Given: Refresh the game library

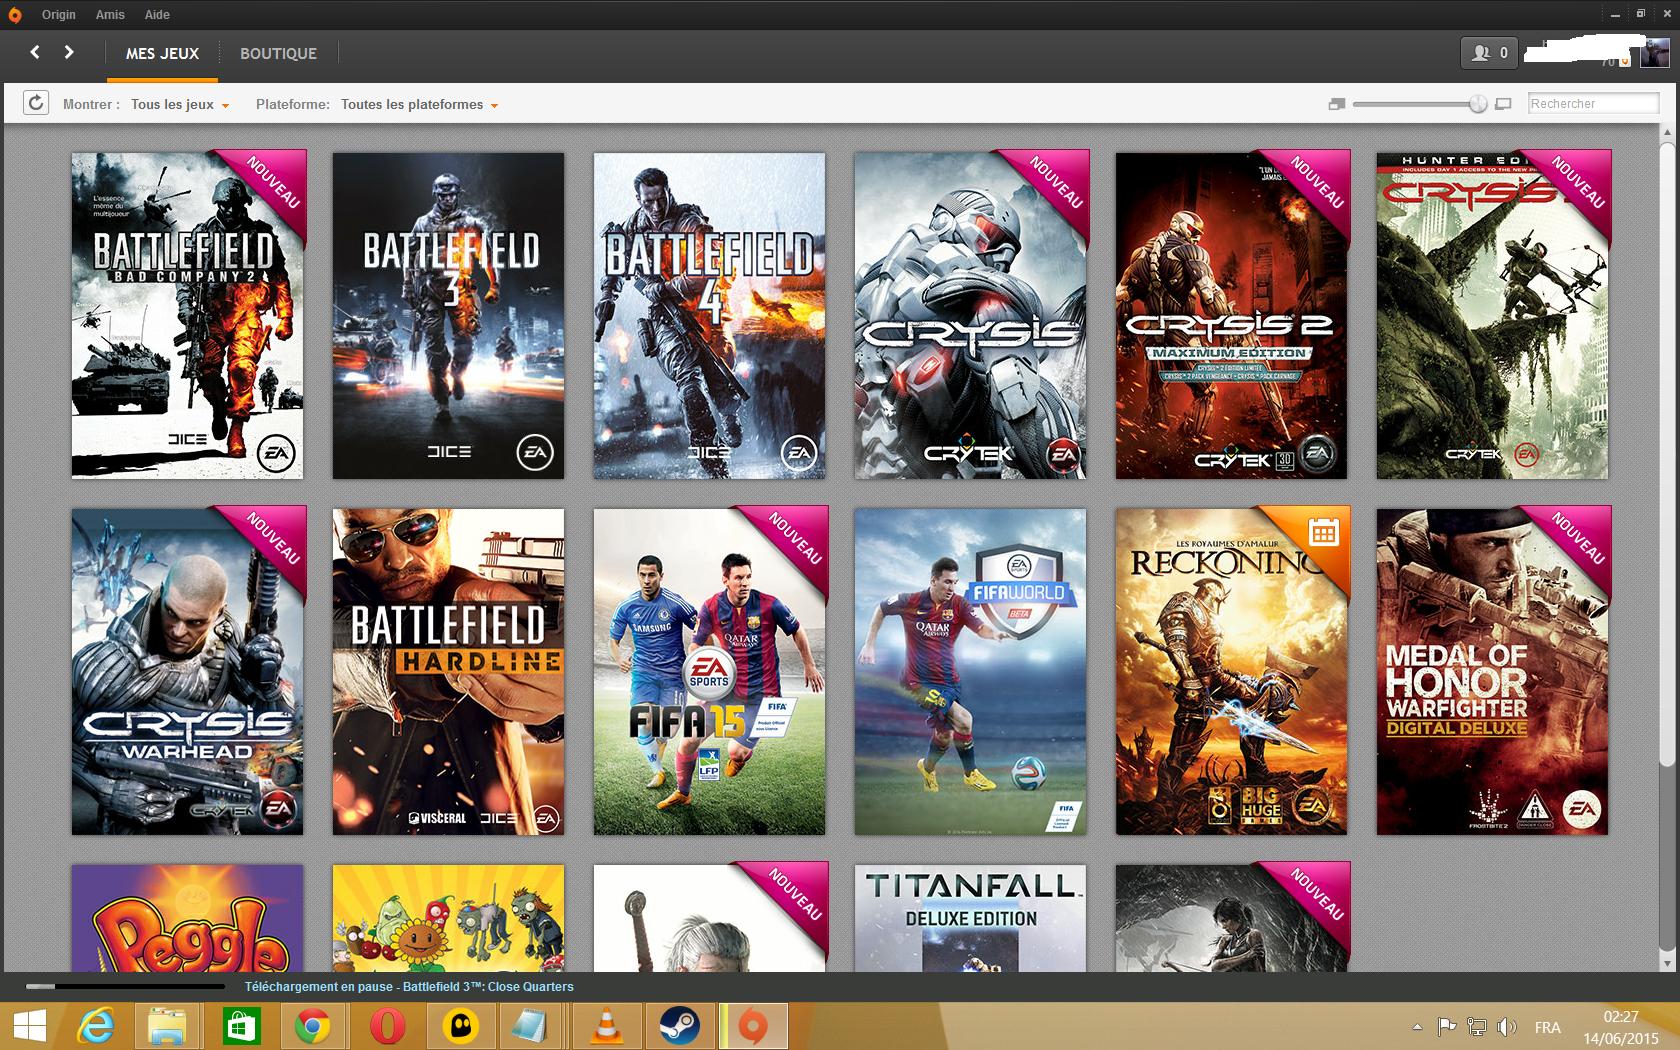Looking at the screenshot, I should pyautogui.click(x=36, y=103).
